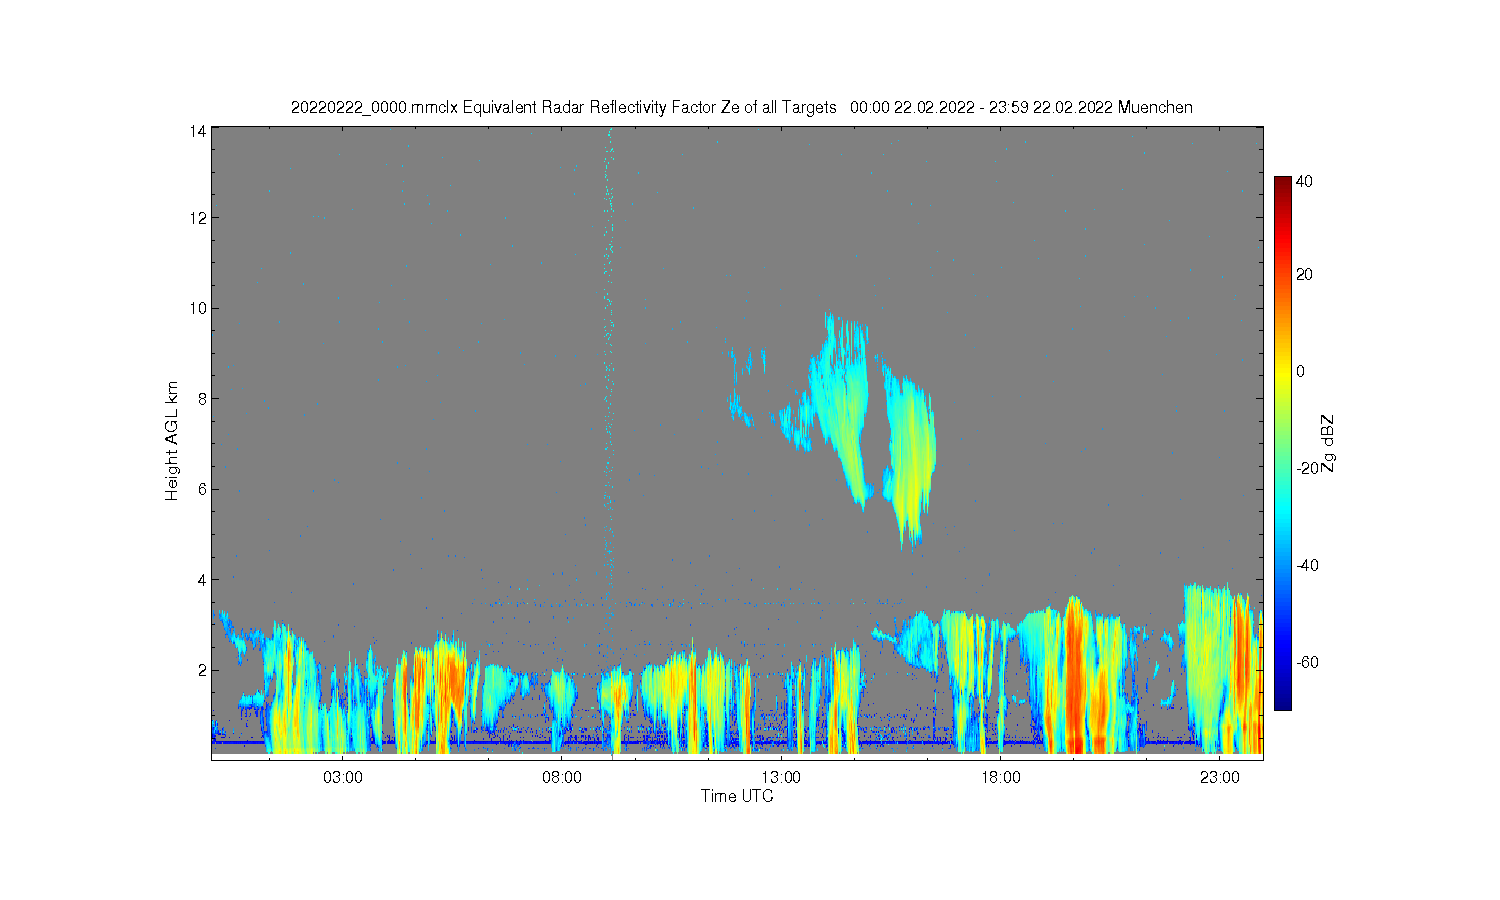Click the 03:00 time tick label
Screen dimensions: 1500x900
coord(342,778)
